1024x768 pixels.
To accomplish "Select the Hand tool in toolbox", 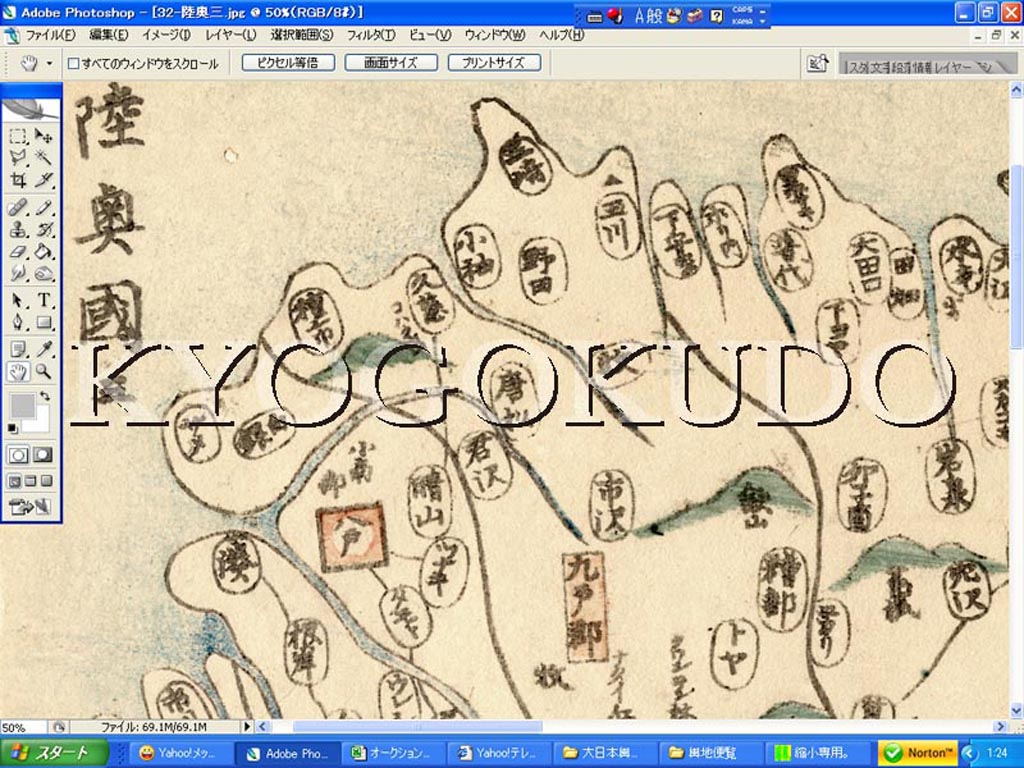I will [18, 372].
